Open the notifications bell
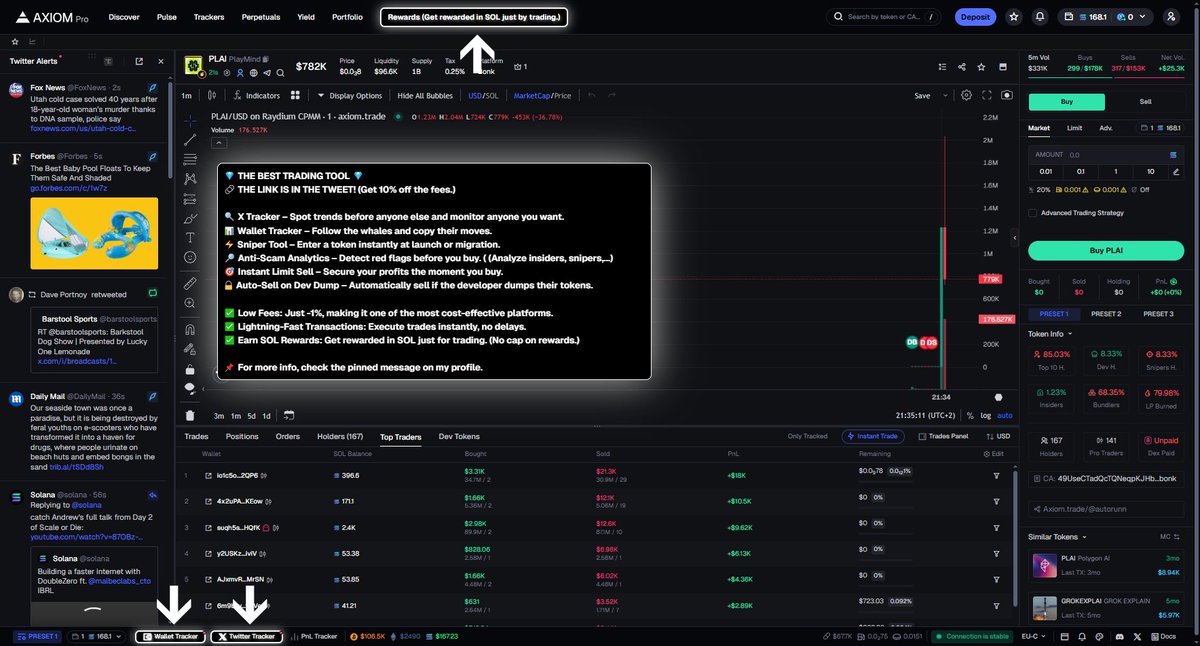This screenshot has width=1200, height=646. pyautogui.click(x=1040, y=17)
